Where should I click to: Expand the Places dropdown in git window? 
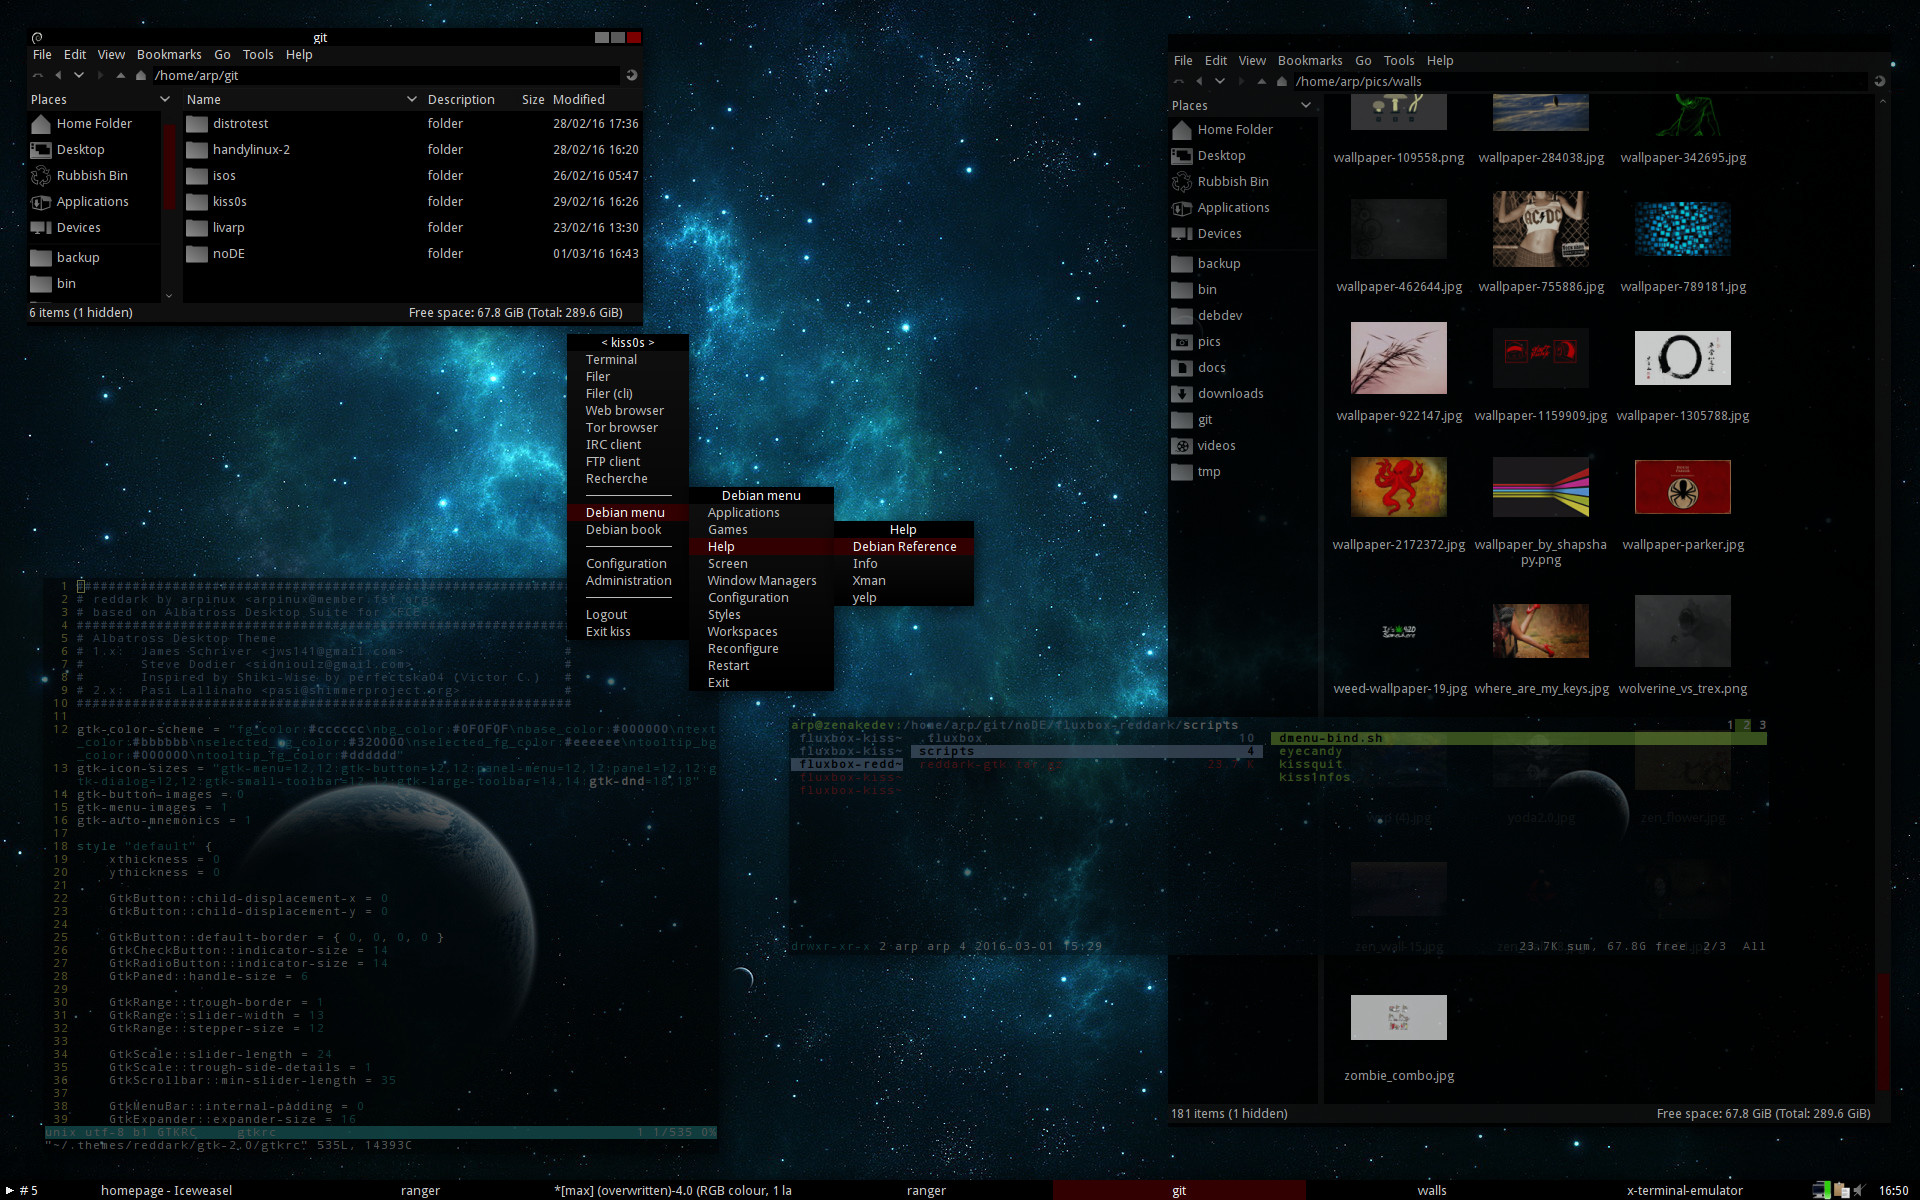click(x=166, y=99)
